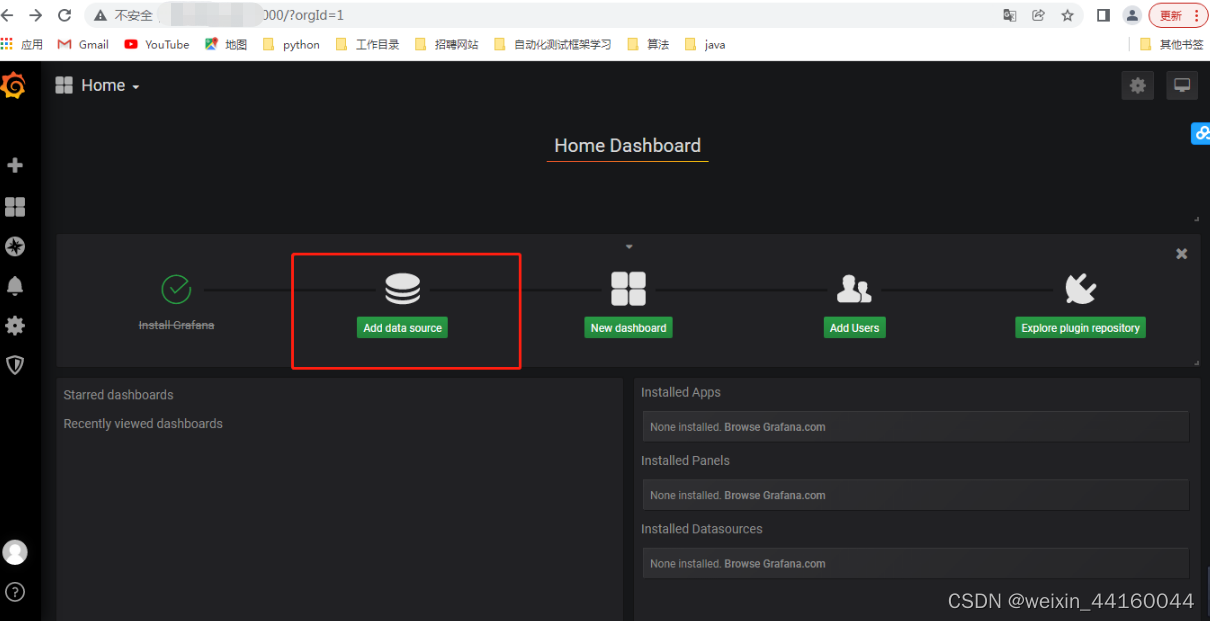The height and width of the screenshot is (621, 1210).
Task: Open dashboard settings gear at top right
Action: click(1137, 86)
